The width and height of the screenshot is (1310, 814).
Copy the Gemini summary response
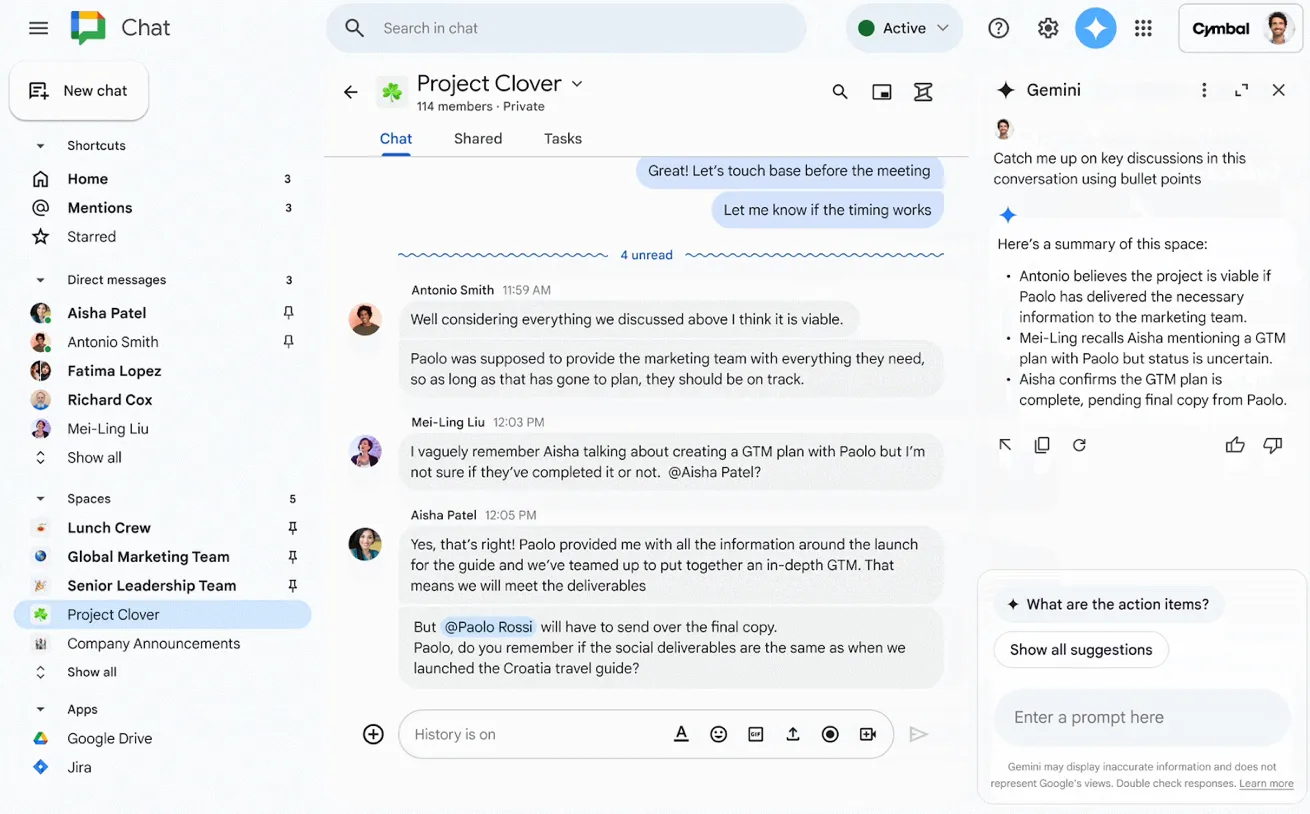coord(1042,445)
